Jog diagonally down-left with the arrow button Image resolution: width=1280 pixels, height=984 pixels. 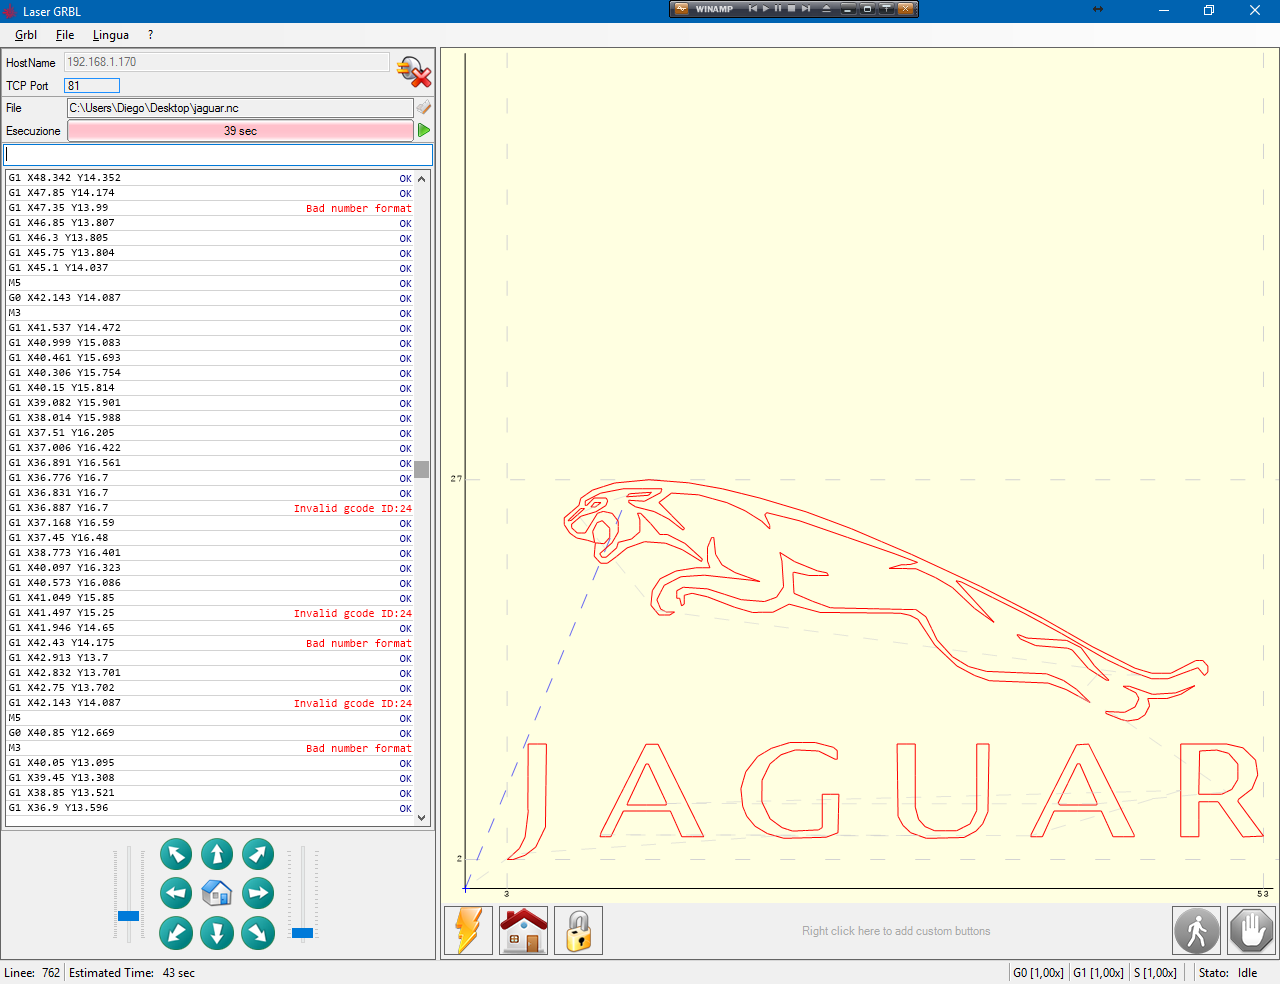point(176,933)
